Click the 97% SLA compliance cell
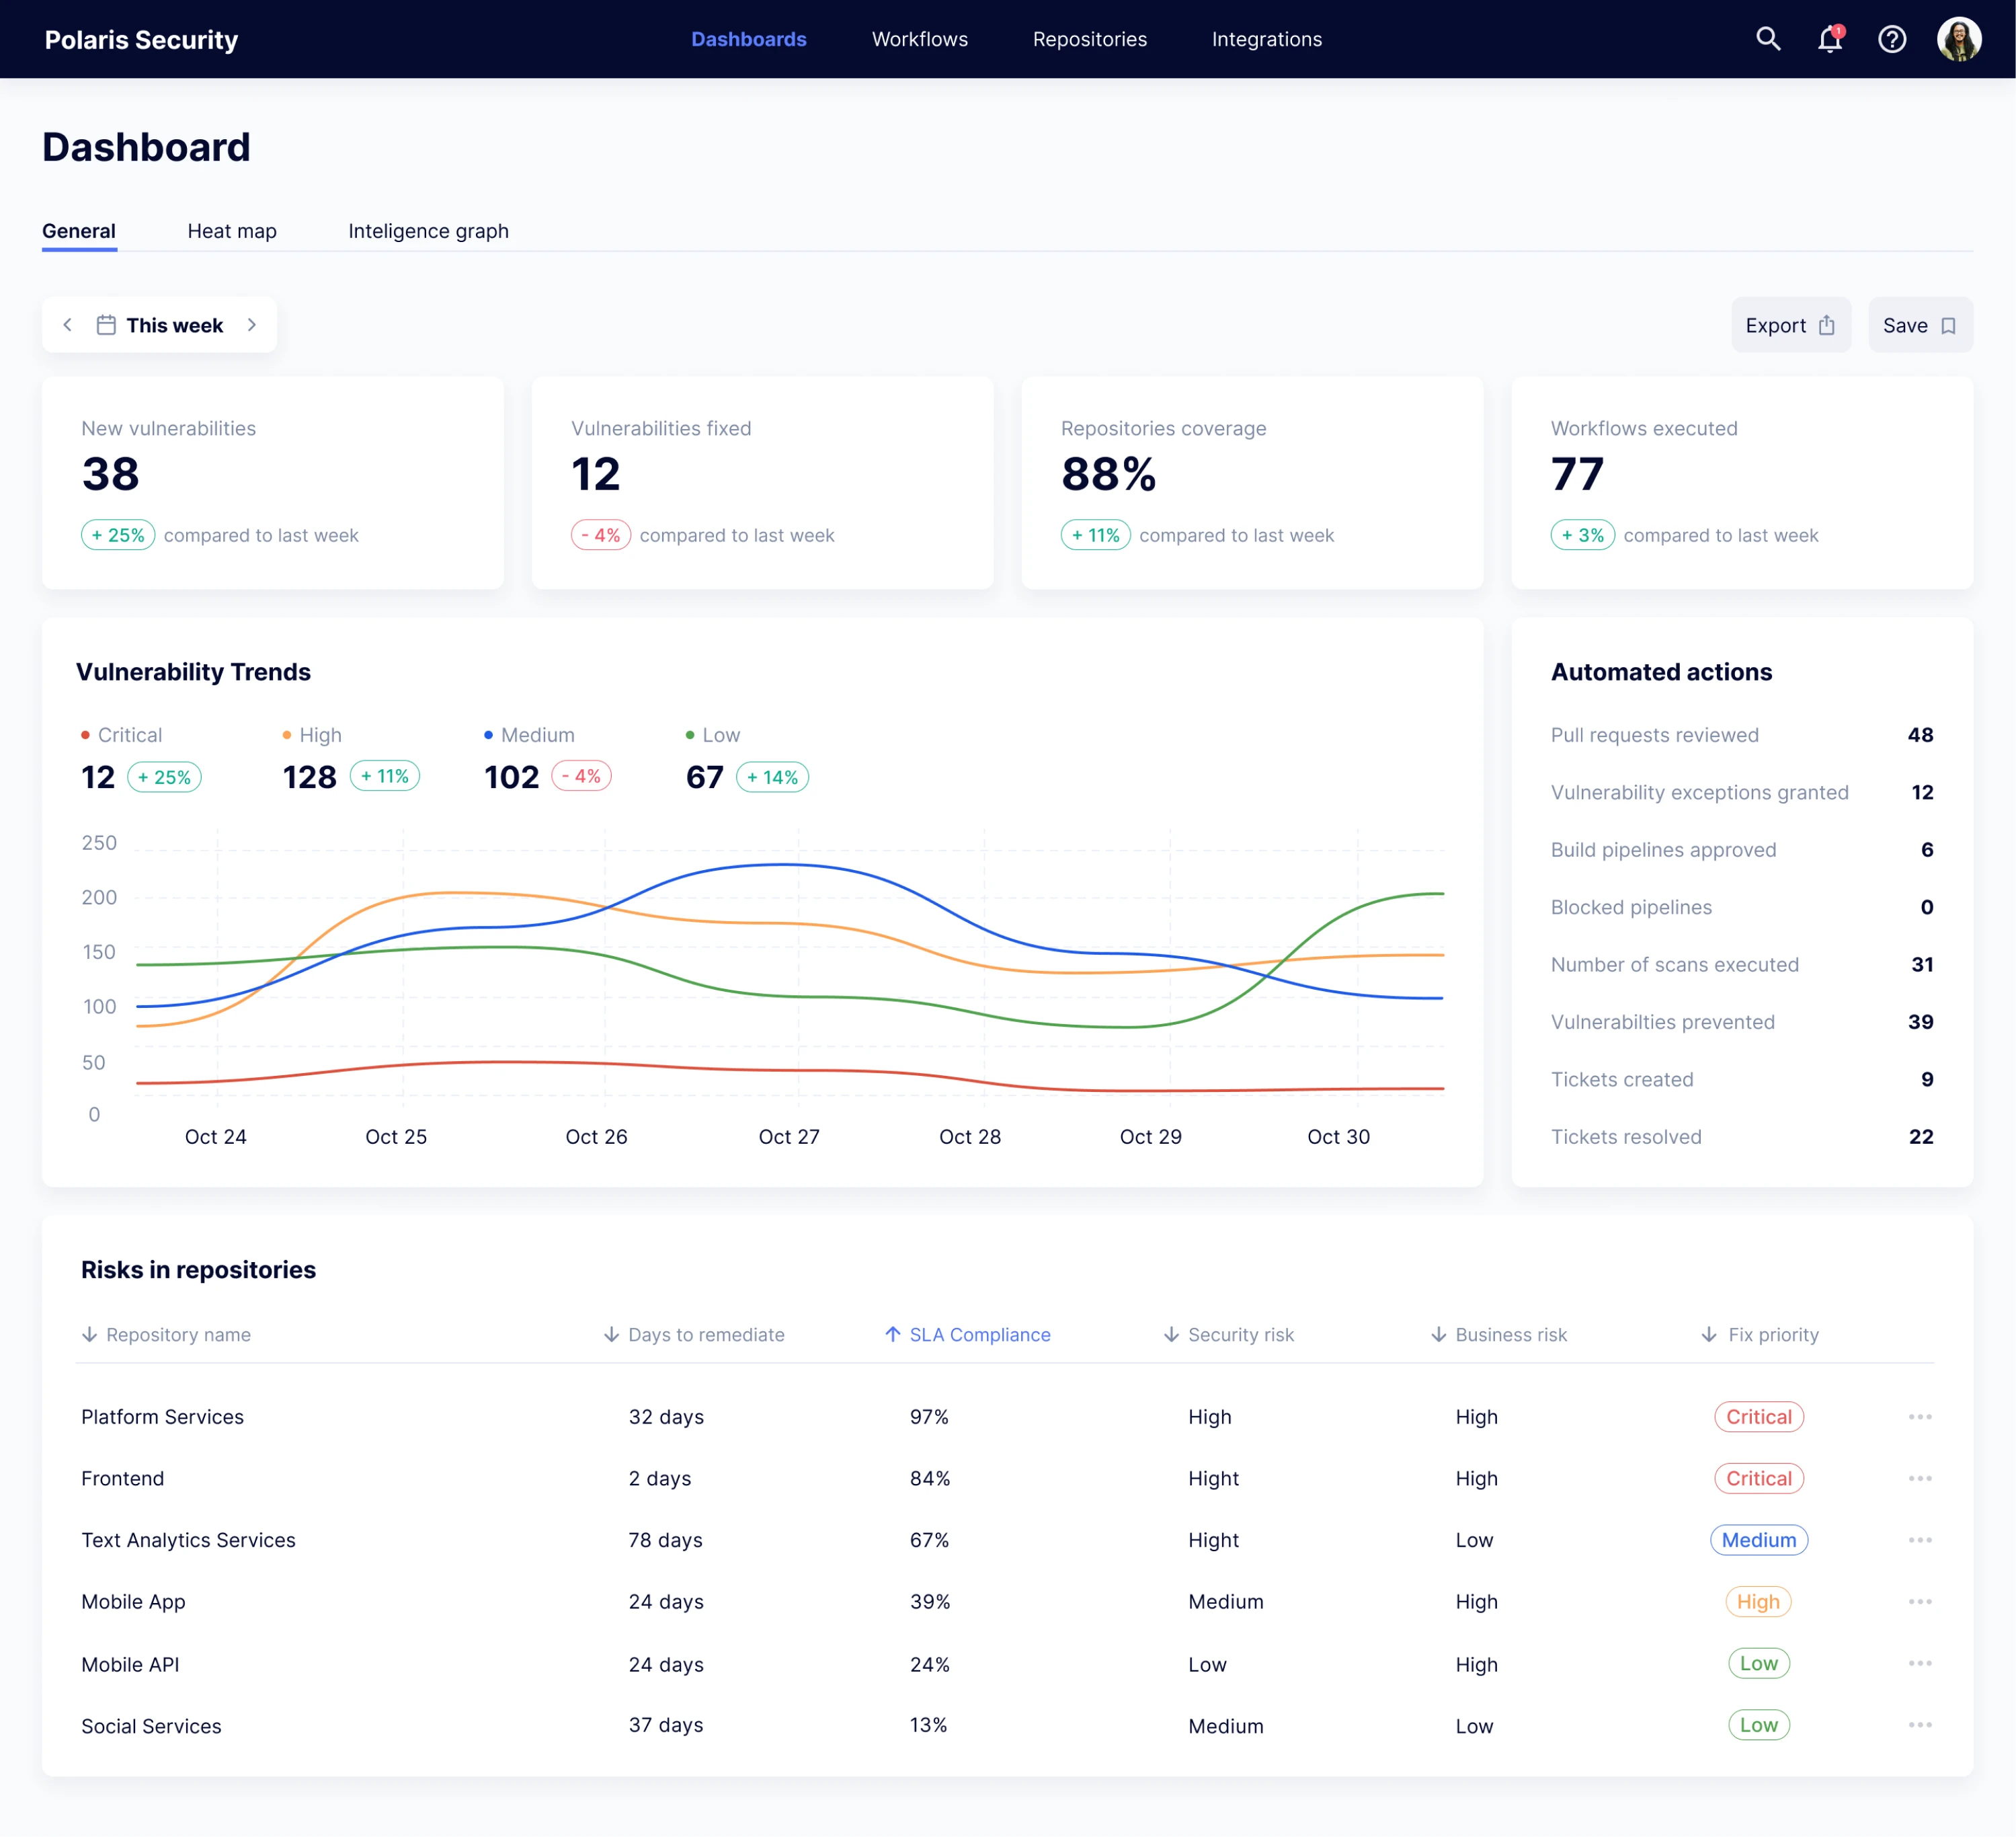2016x1837 pixels. [929, 1416]
